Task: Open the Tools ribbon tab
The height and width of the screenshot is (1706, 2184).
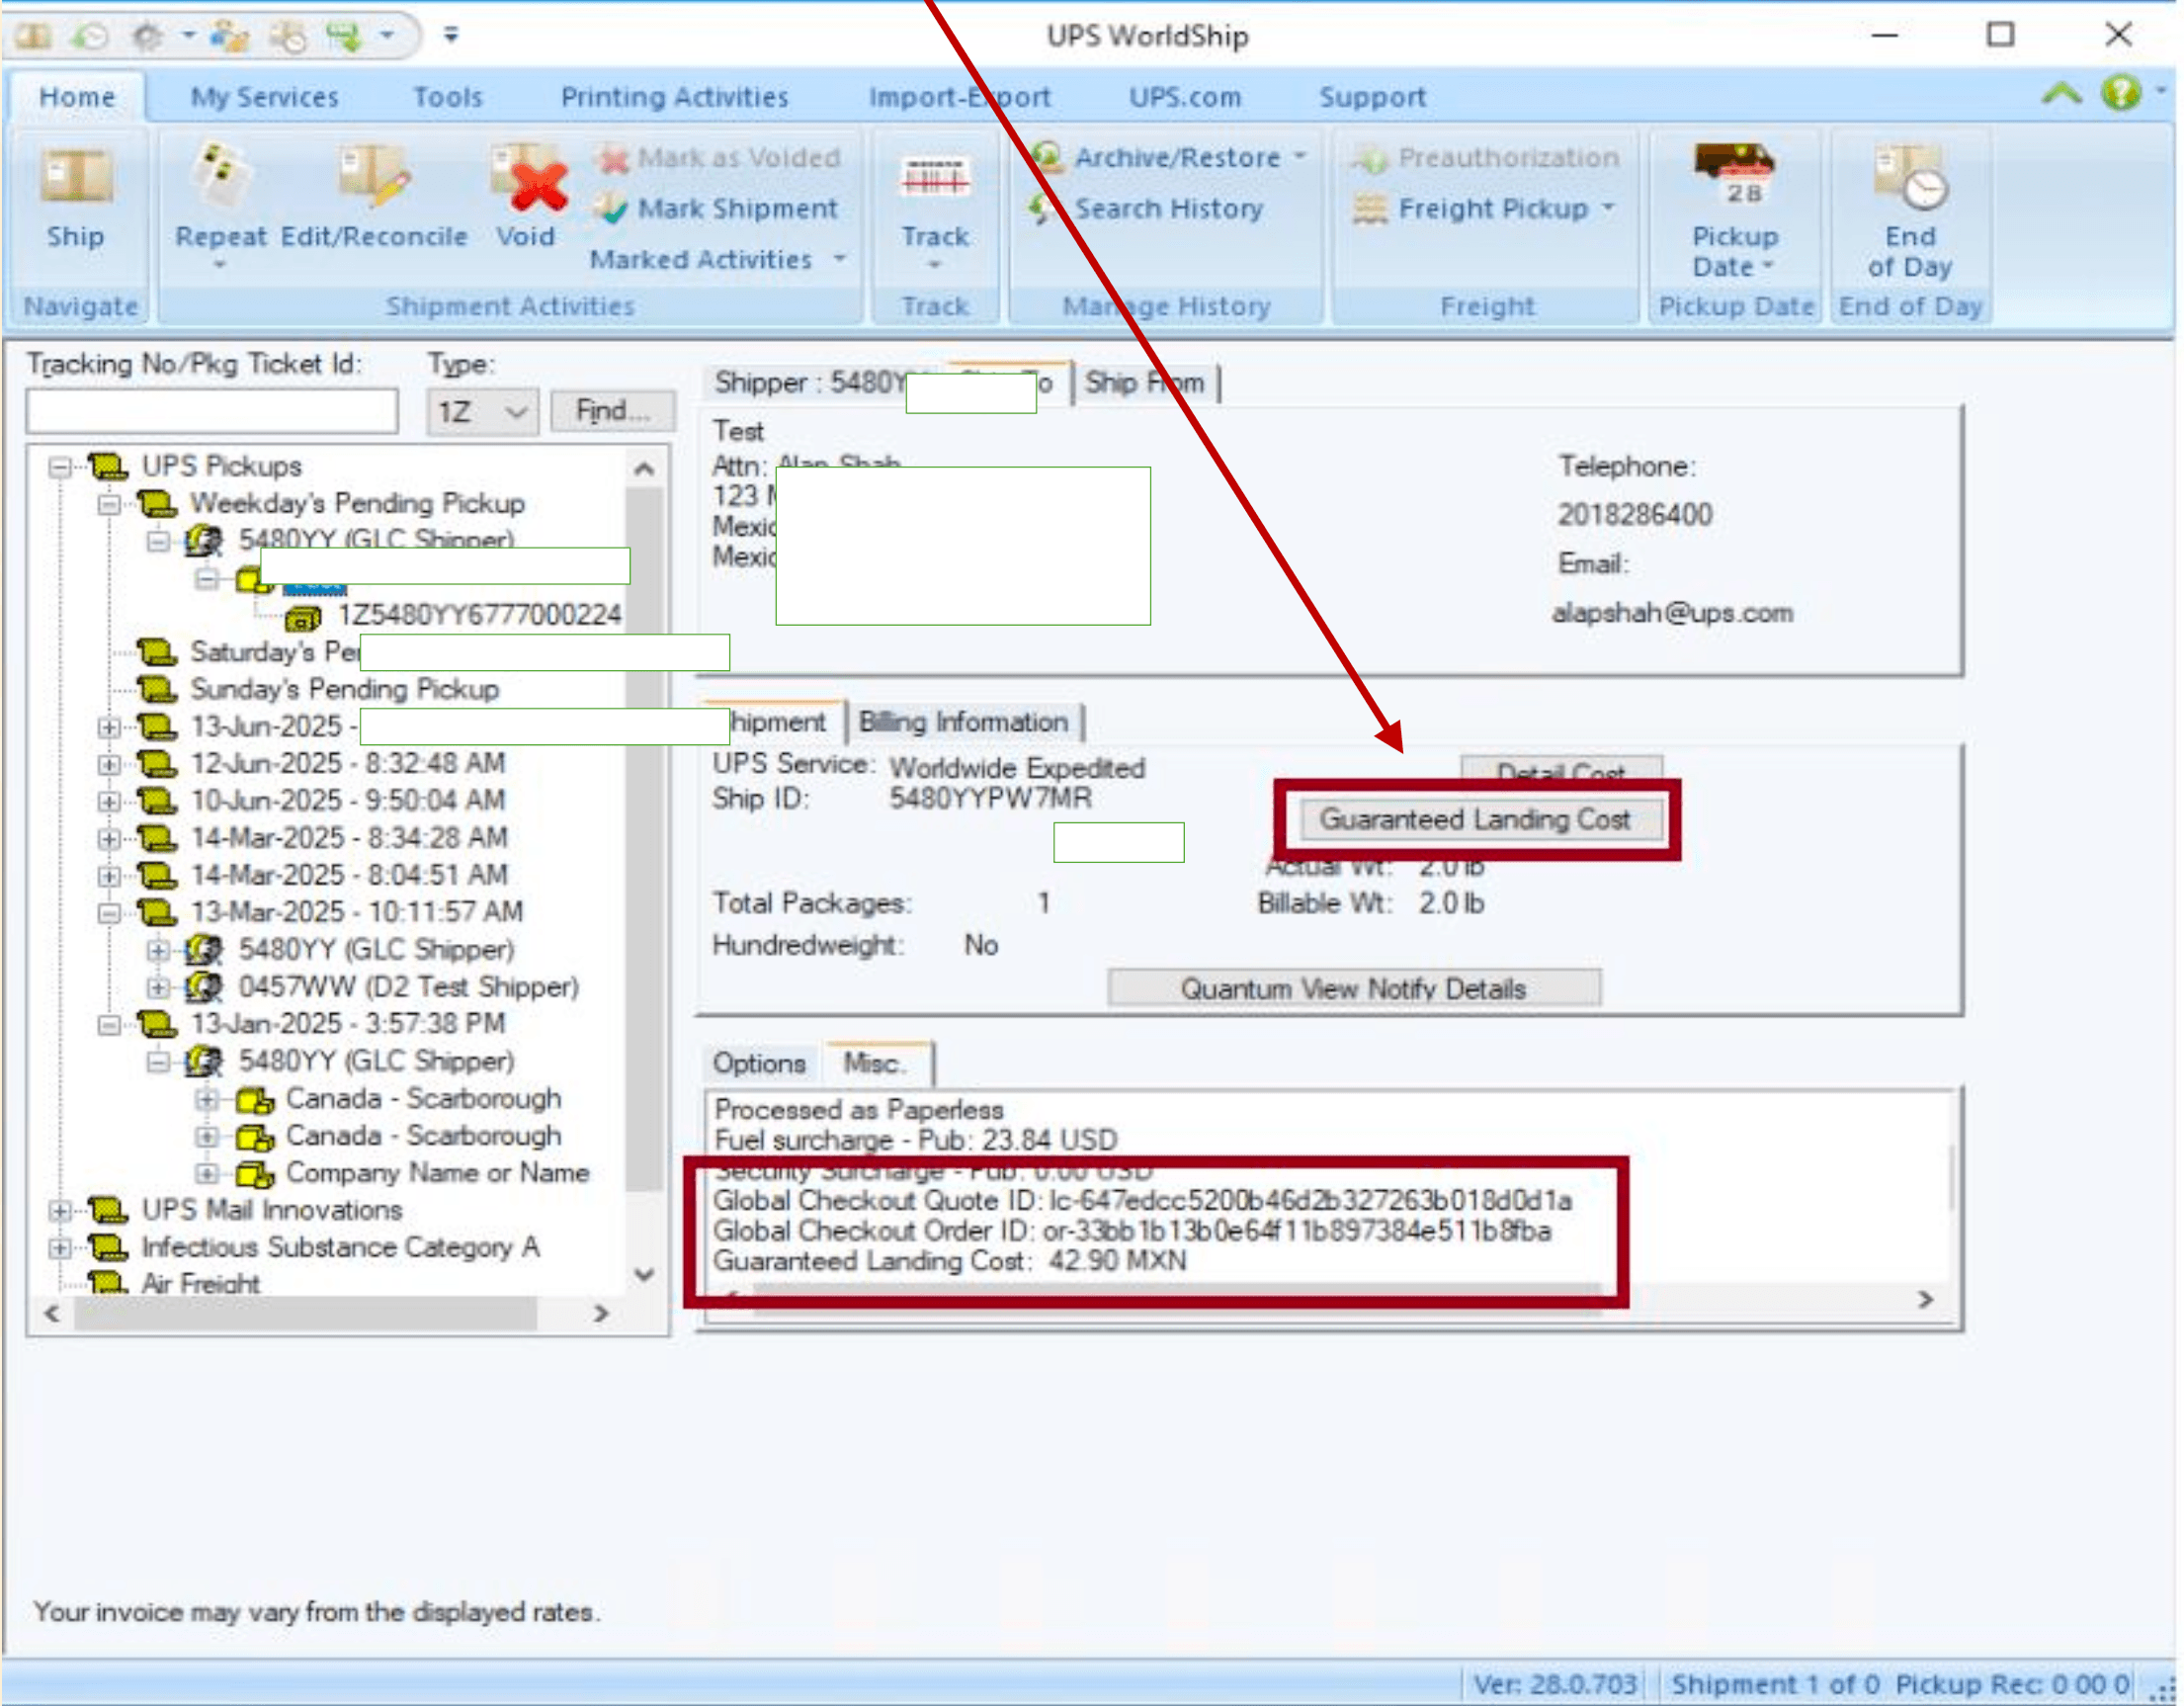Action: click(447, 97)
